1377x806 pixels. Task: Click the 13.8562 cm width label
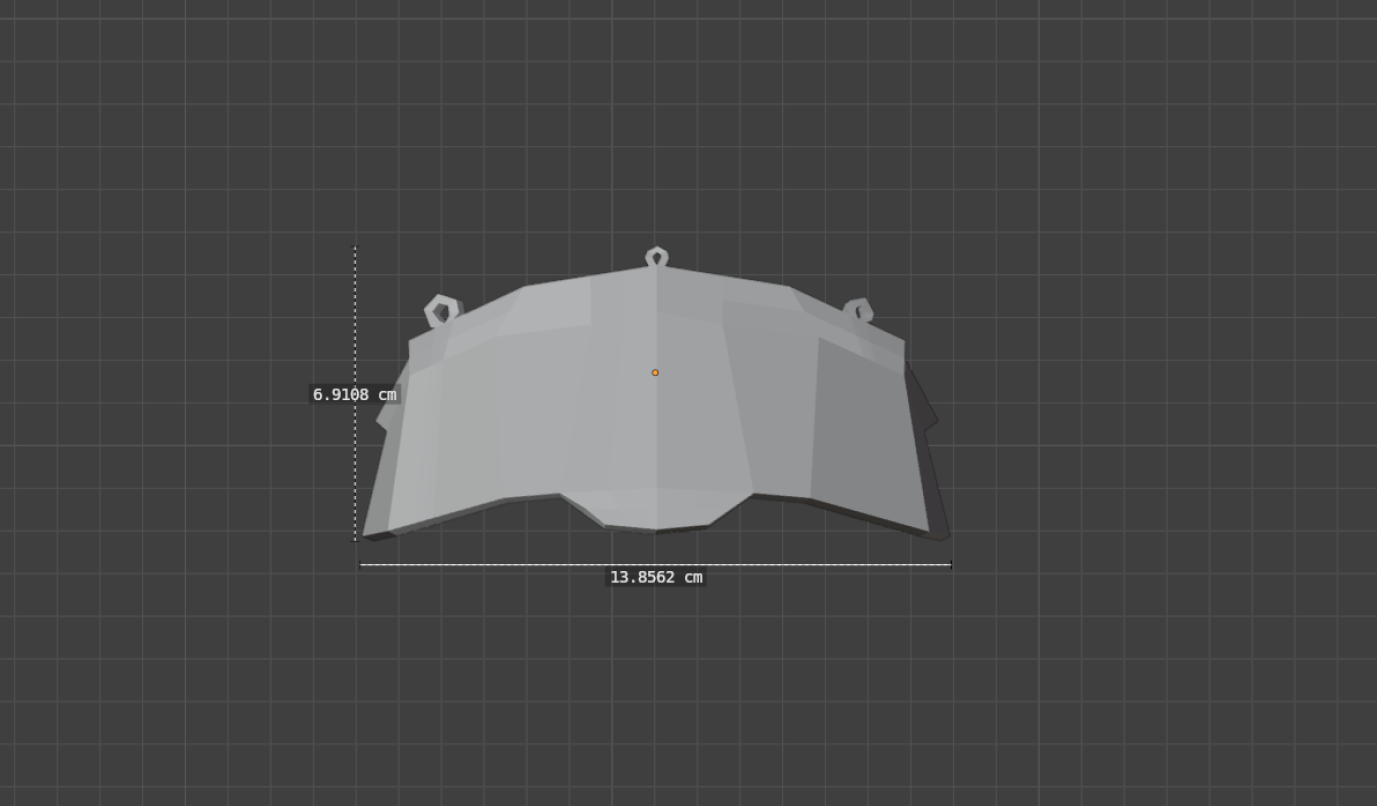point(656,577)
